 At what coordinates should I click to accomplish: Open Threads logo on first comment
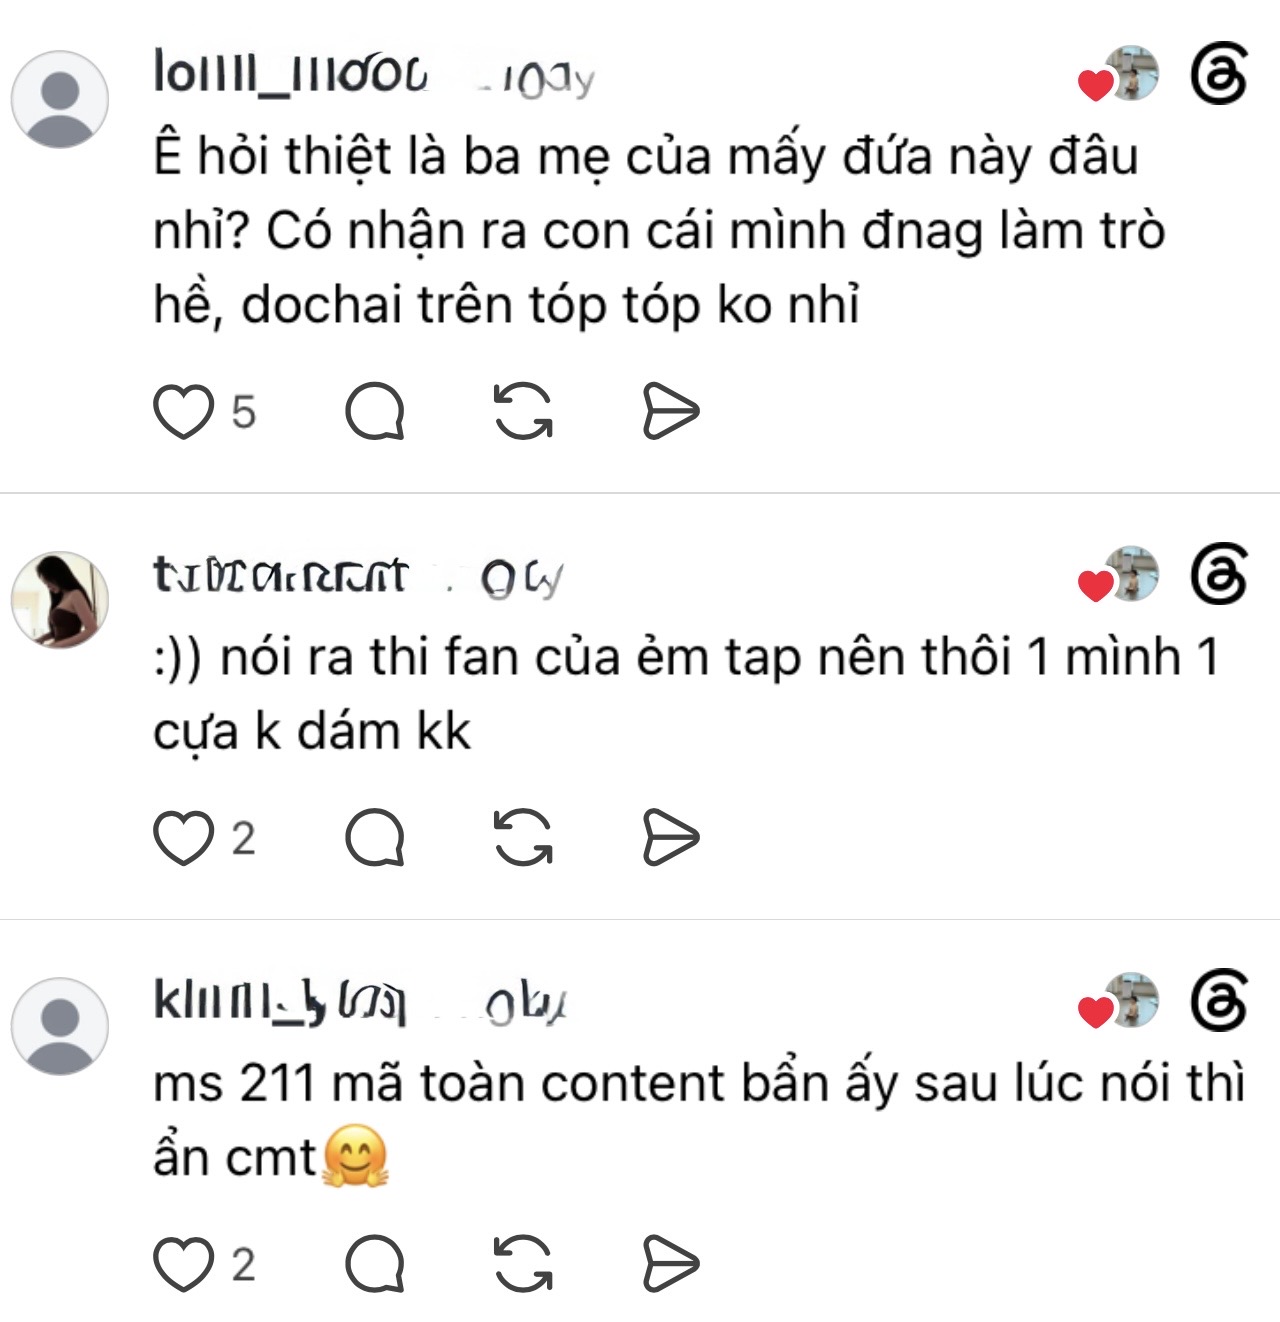coord(1220,75)
